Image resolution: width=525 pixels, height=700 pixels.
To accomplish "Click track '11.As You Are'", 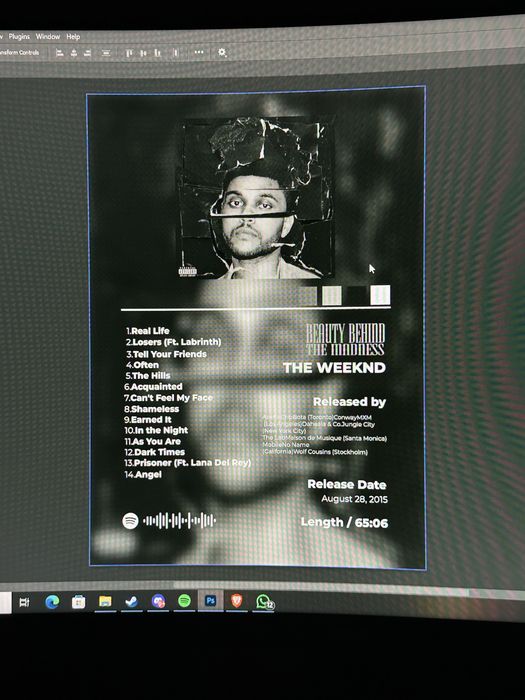I will point(152,441).
